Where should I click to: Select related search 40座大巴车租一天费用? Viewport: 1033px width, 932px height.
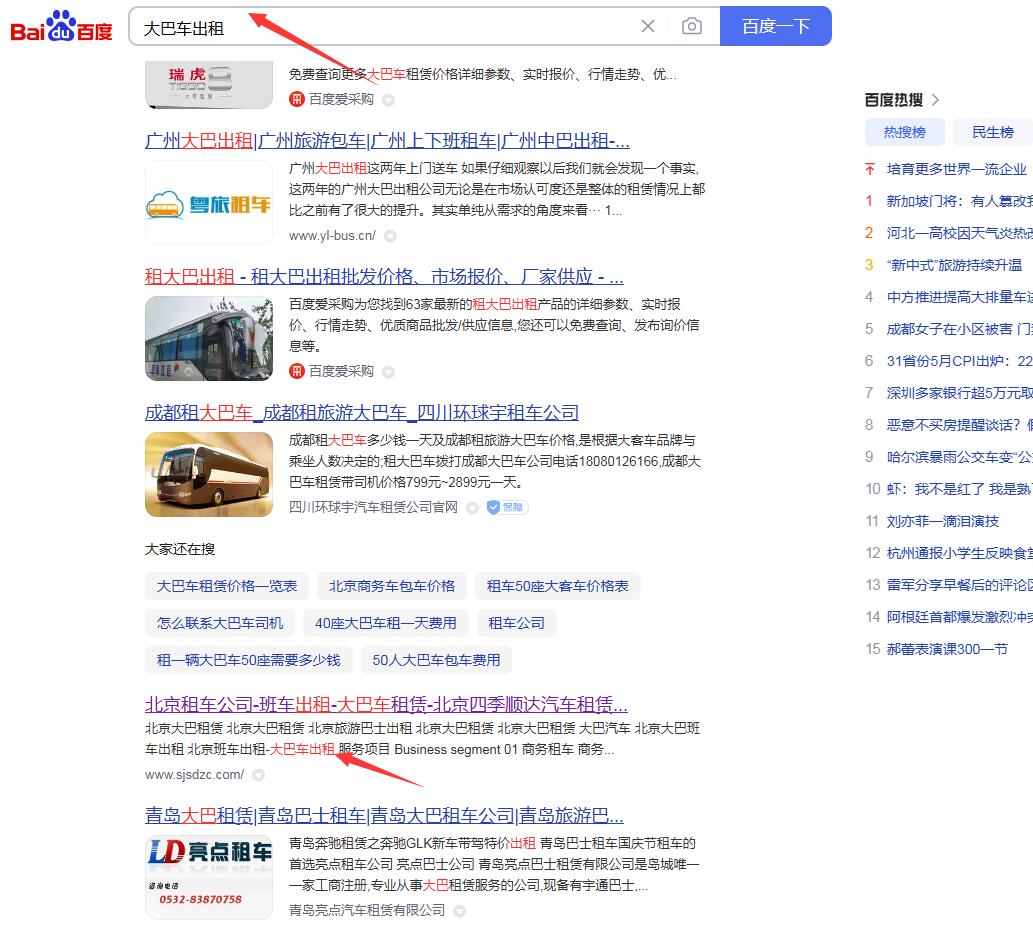(385, 623)
